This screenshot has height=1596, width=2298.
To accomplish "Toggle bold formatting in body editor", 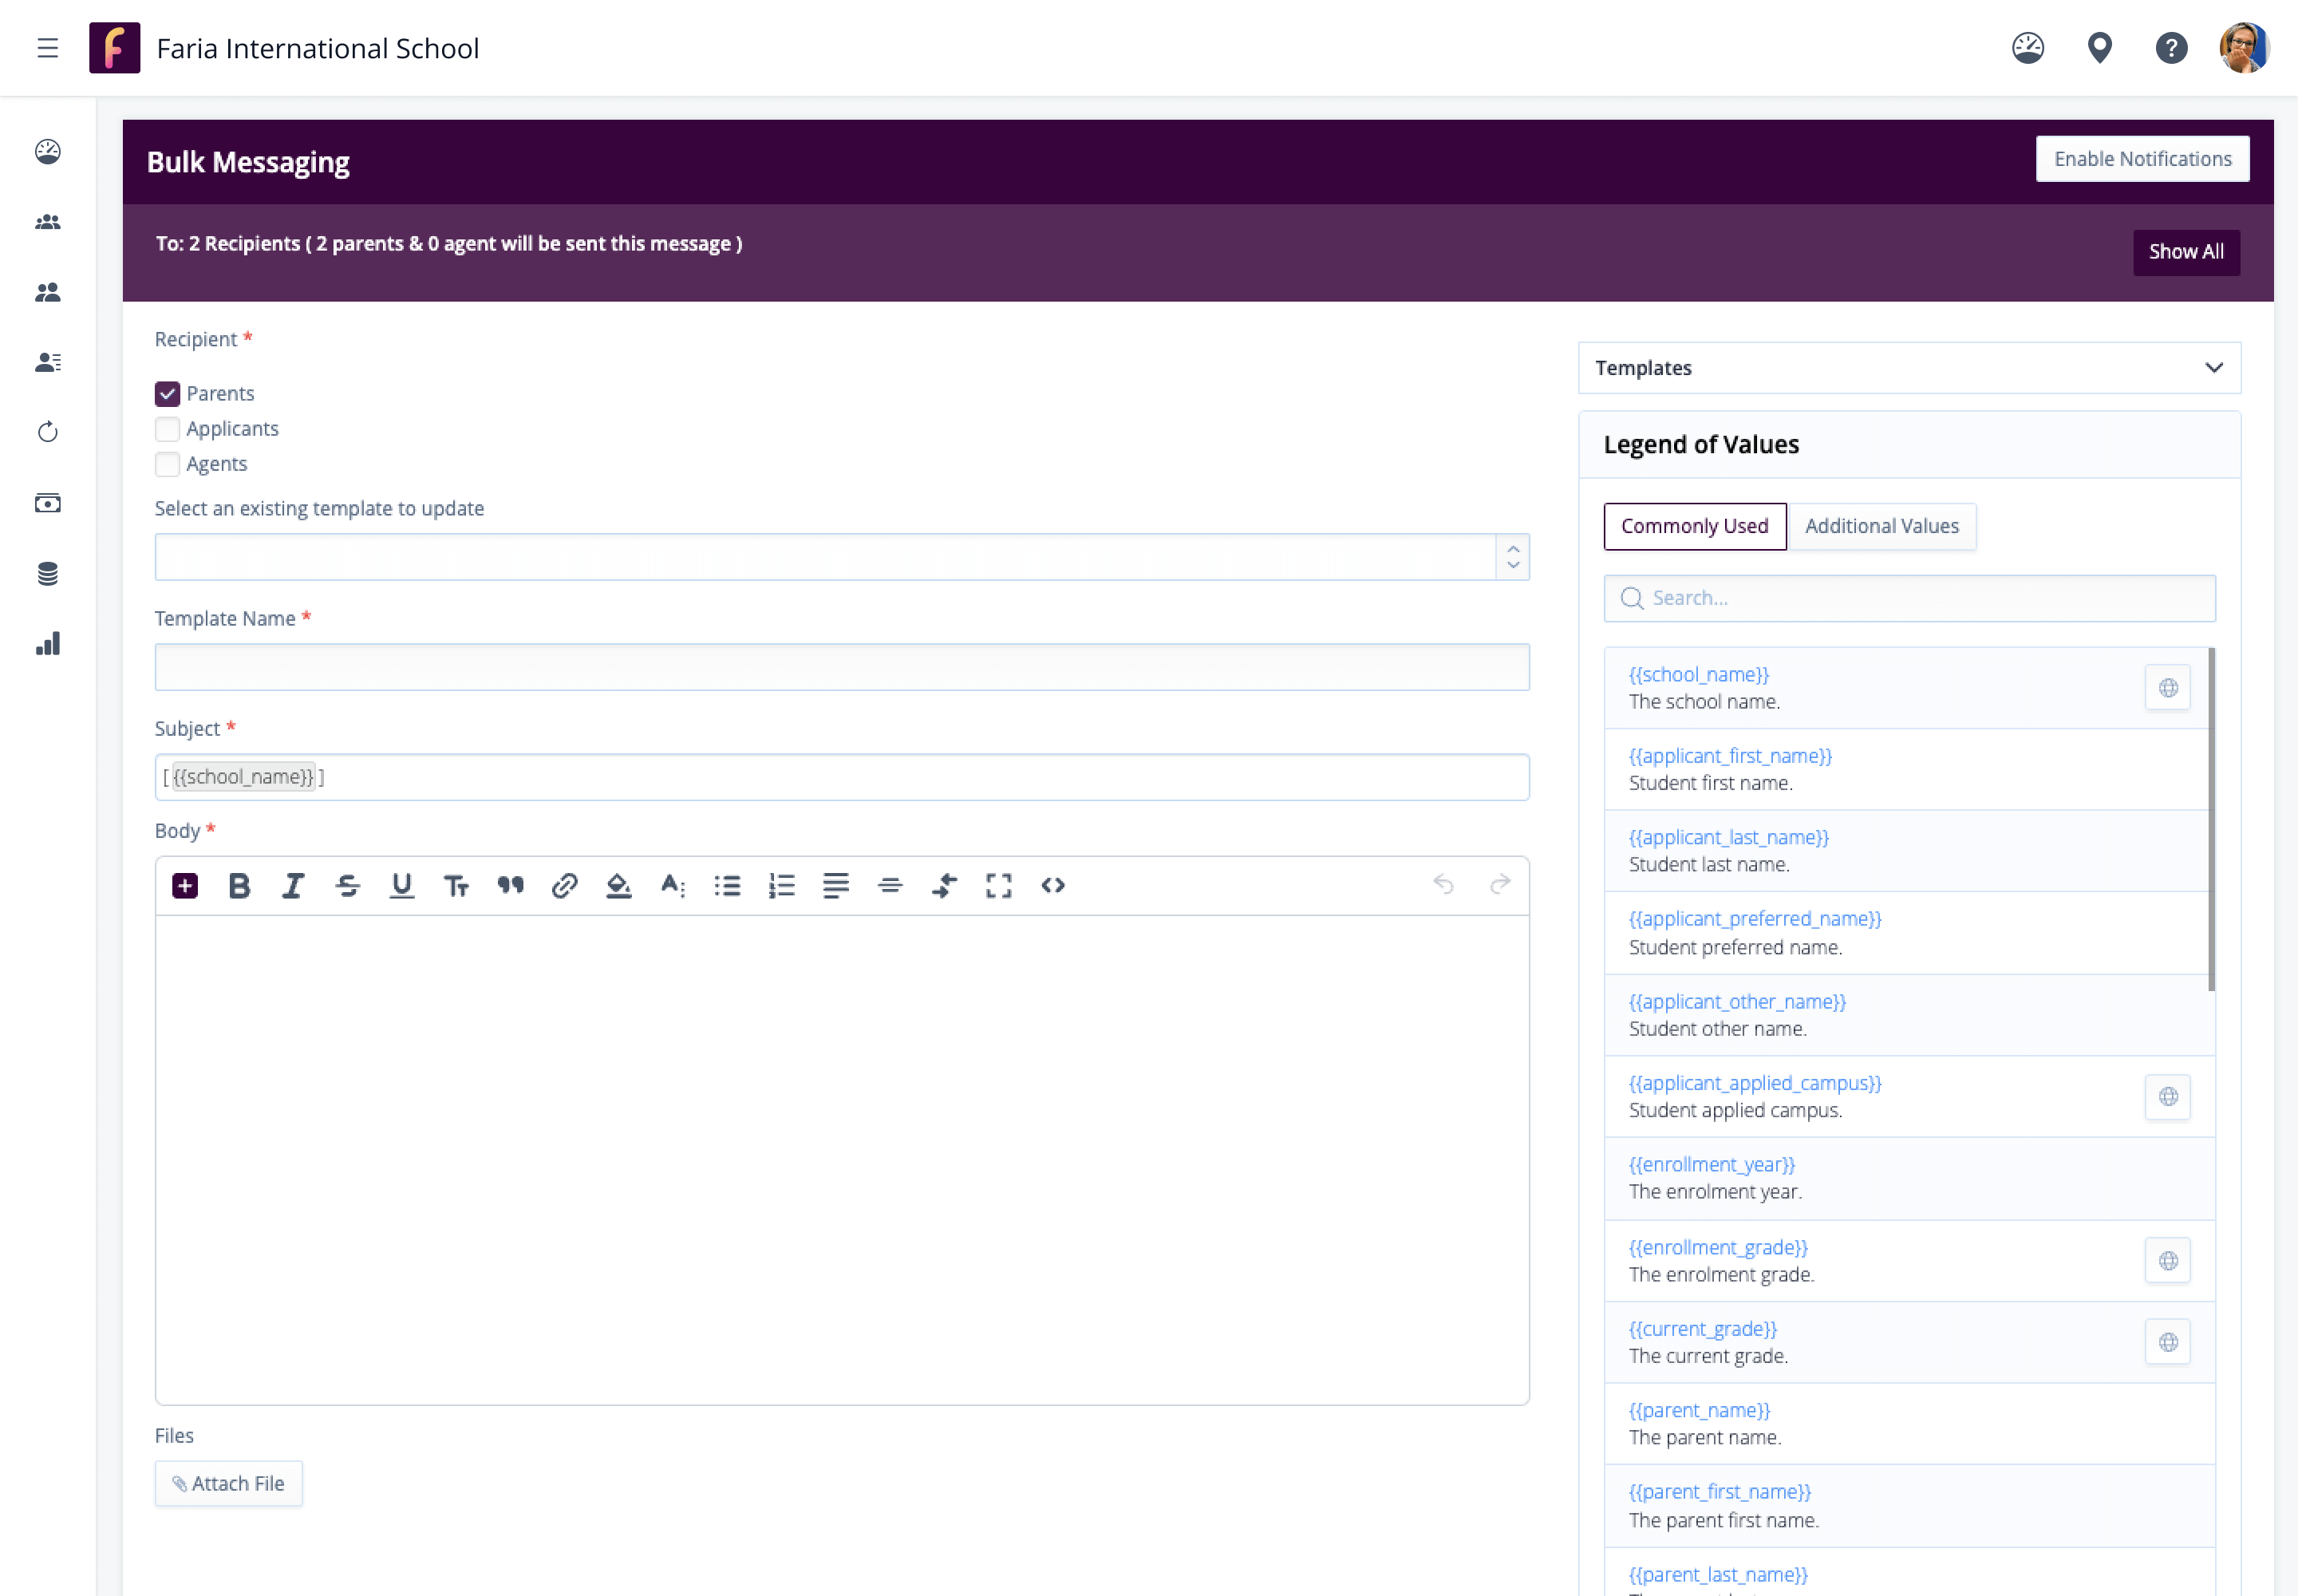I will 239,886.
